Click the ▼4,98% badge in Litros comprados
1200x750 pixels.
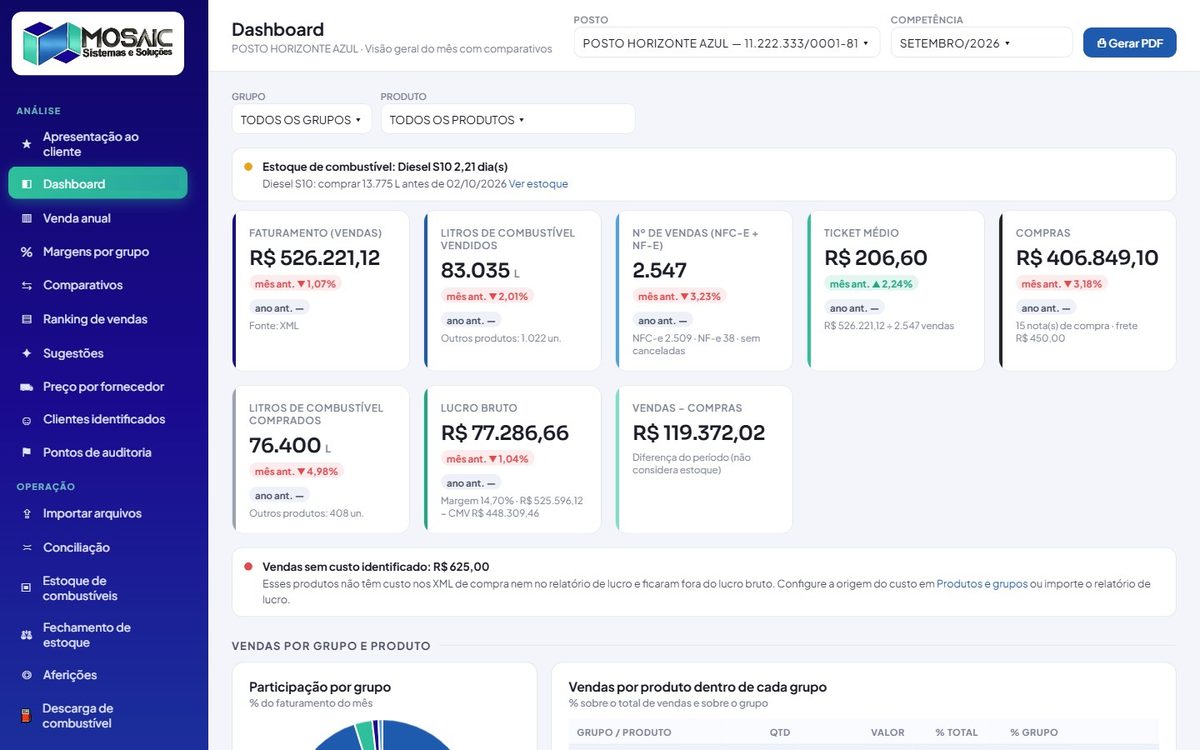[x=295, y=472]
